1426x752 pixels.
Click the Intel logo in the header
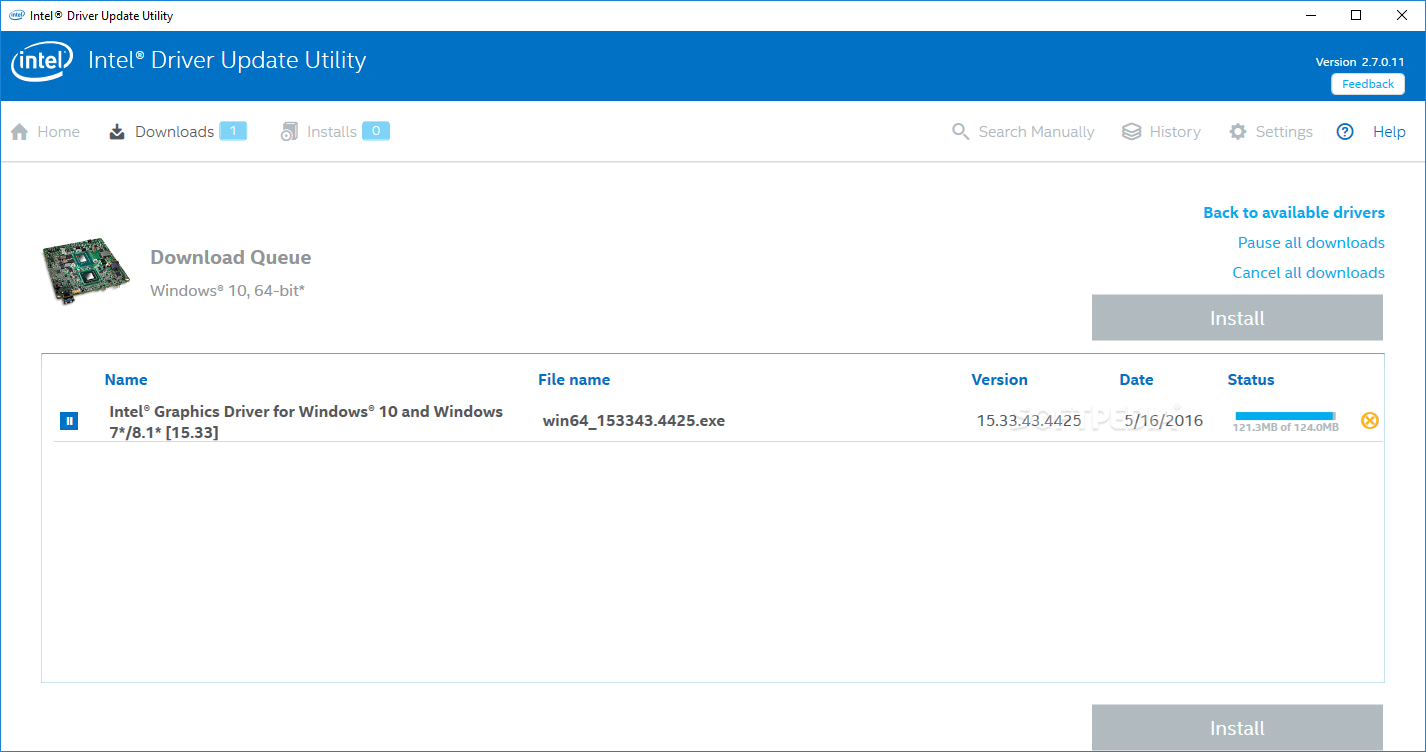(42, 63)
